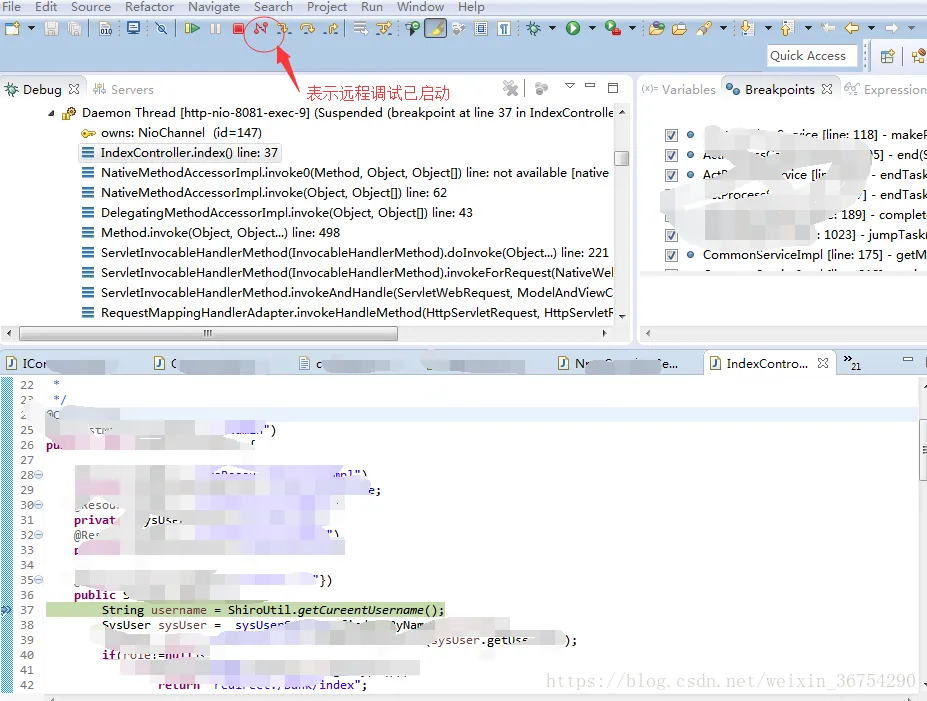The image size is (927, 701).
Task: Open the Back history dropdown arrow
Action: pos(871,28)
